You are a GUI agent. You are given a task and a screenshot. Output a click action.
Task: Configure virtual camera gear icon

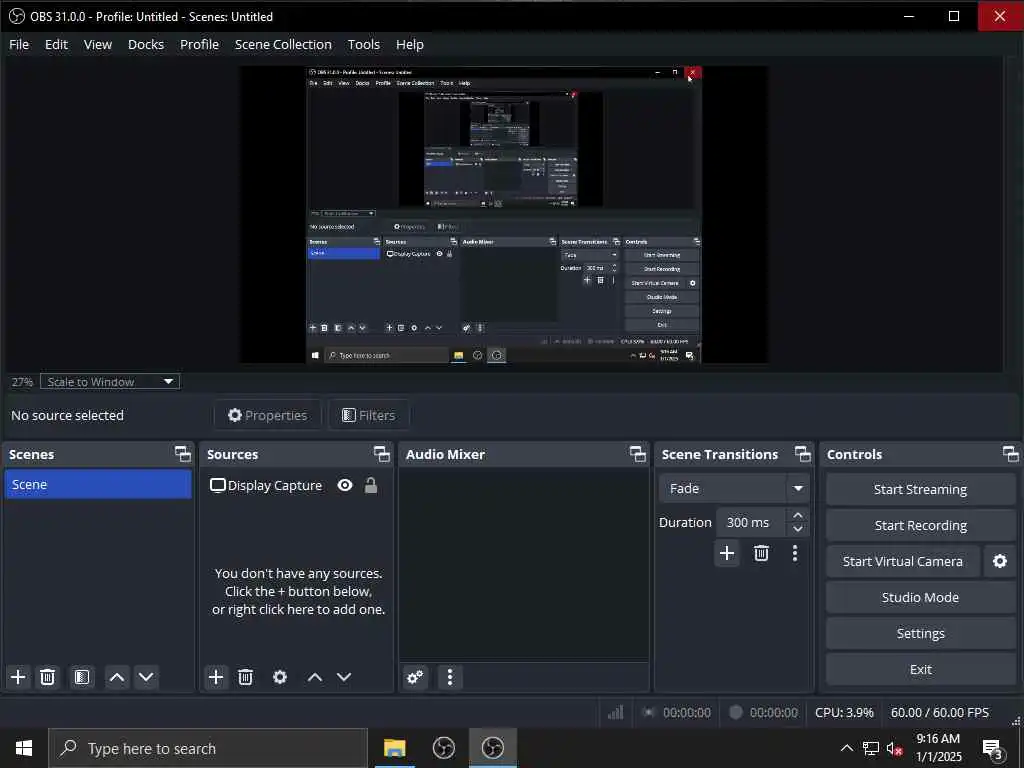point(1000,561)
